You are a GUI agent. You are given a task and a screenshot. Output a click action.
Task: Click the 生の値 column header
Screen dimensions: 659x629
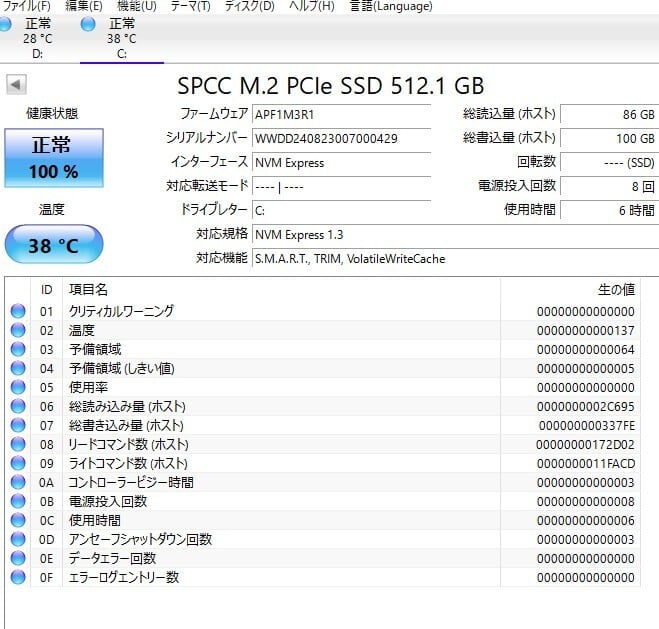[x=615, y=289]
